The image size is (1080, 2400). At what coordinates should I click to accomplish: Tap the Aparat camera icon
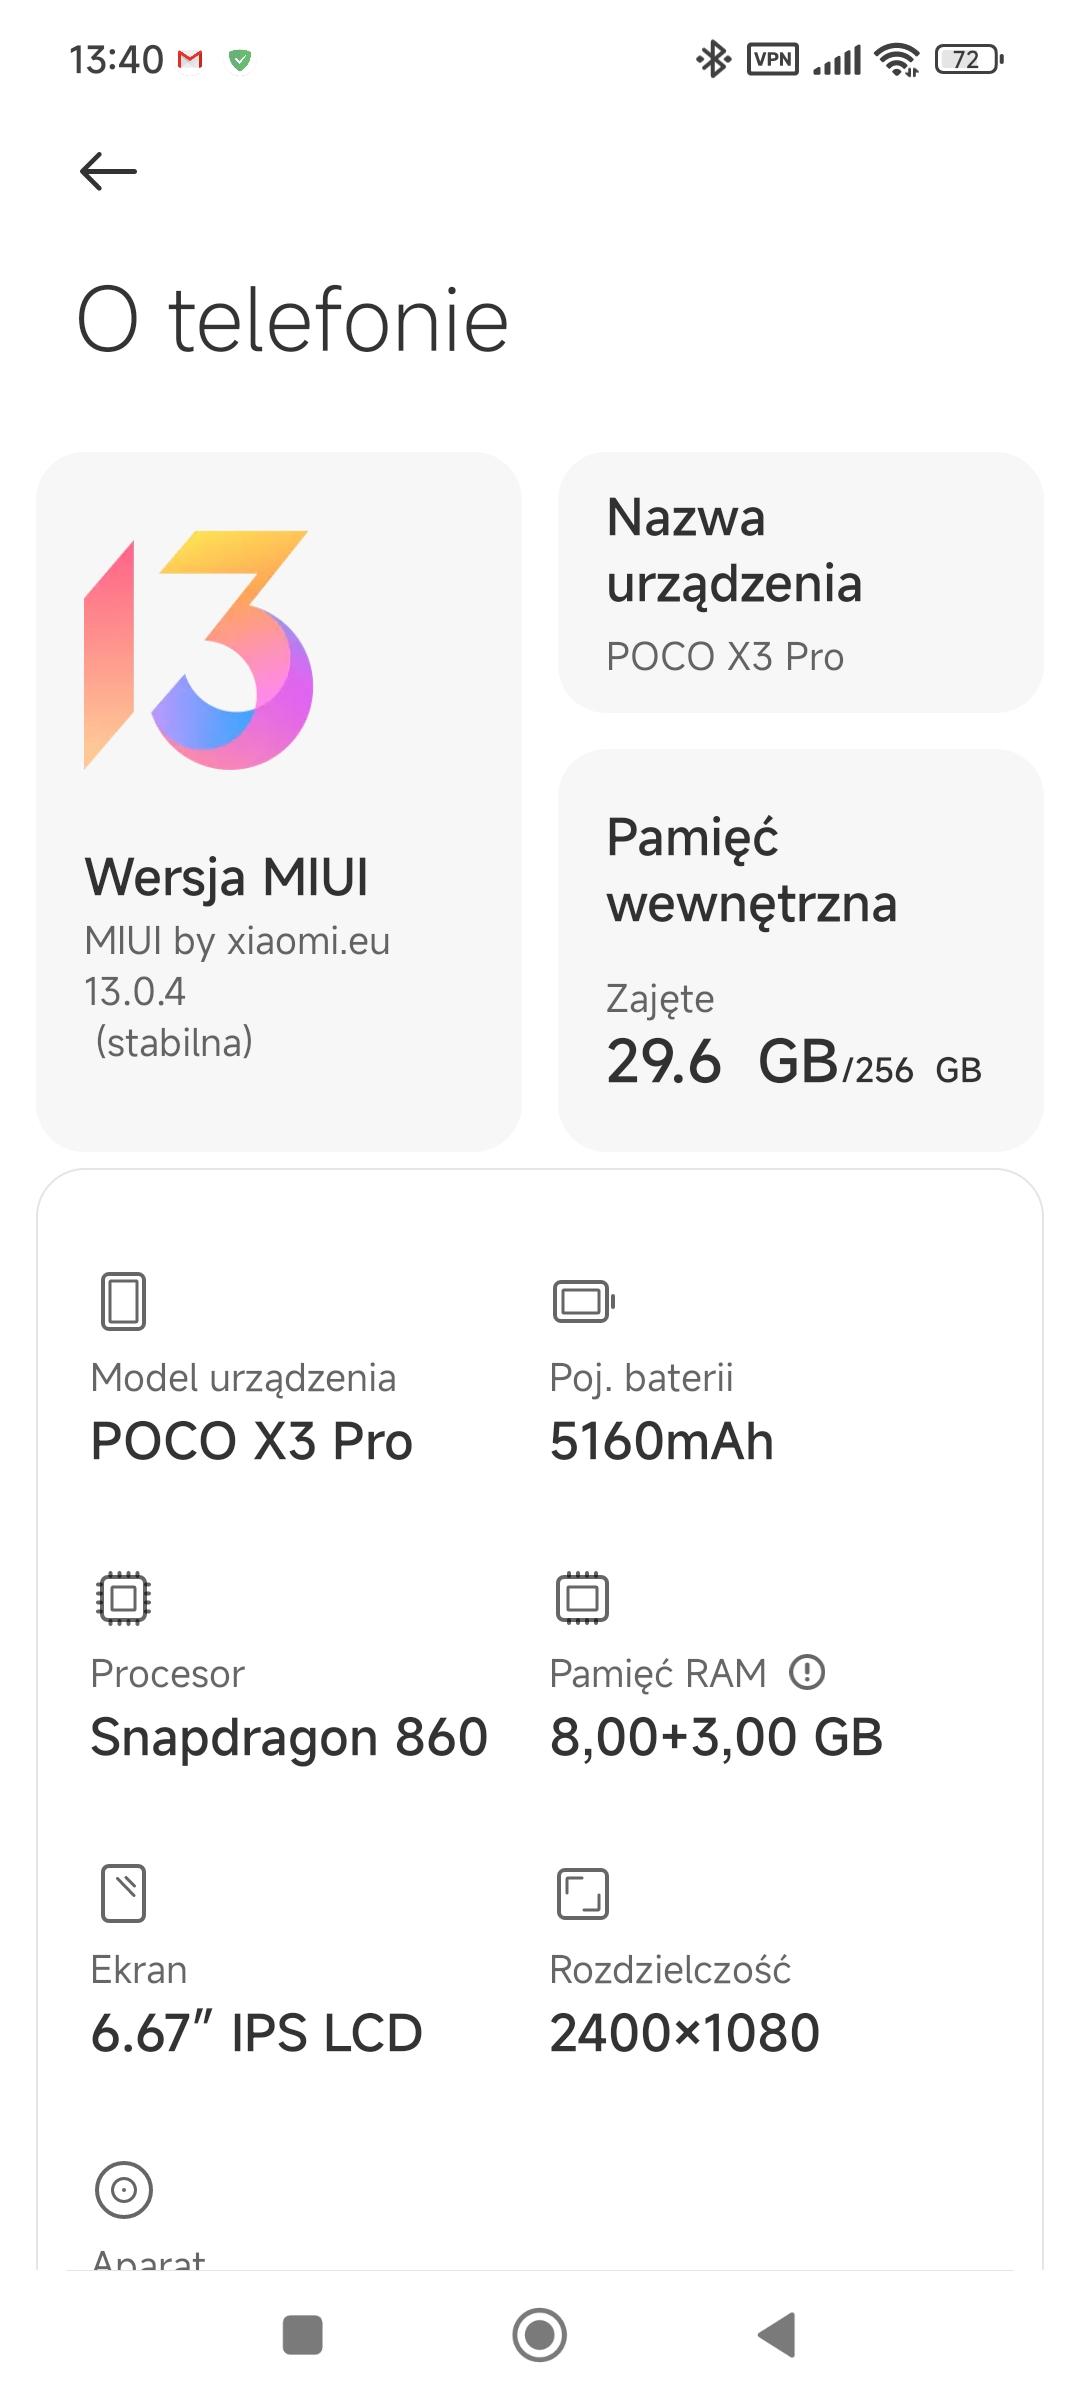pos(123,2189)
